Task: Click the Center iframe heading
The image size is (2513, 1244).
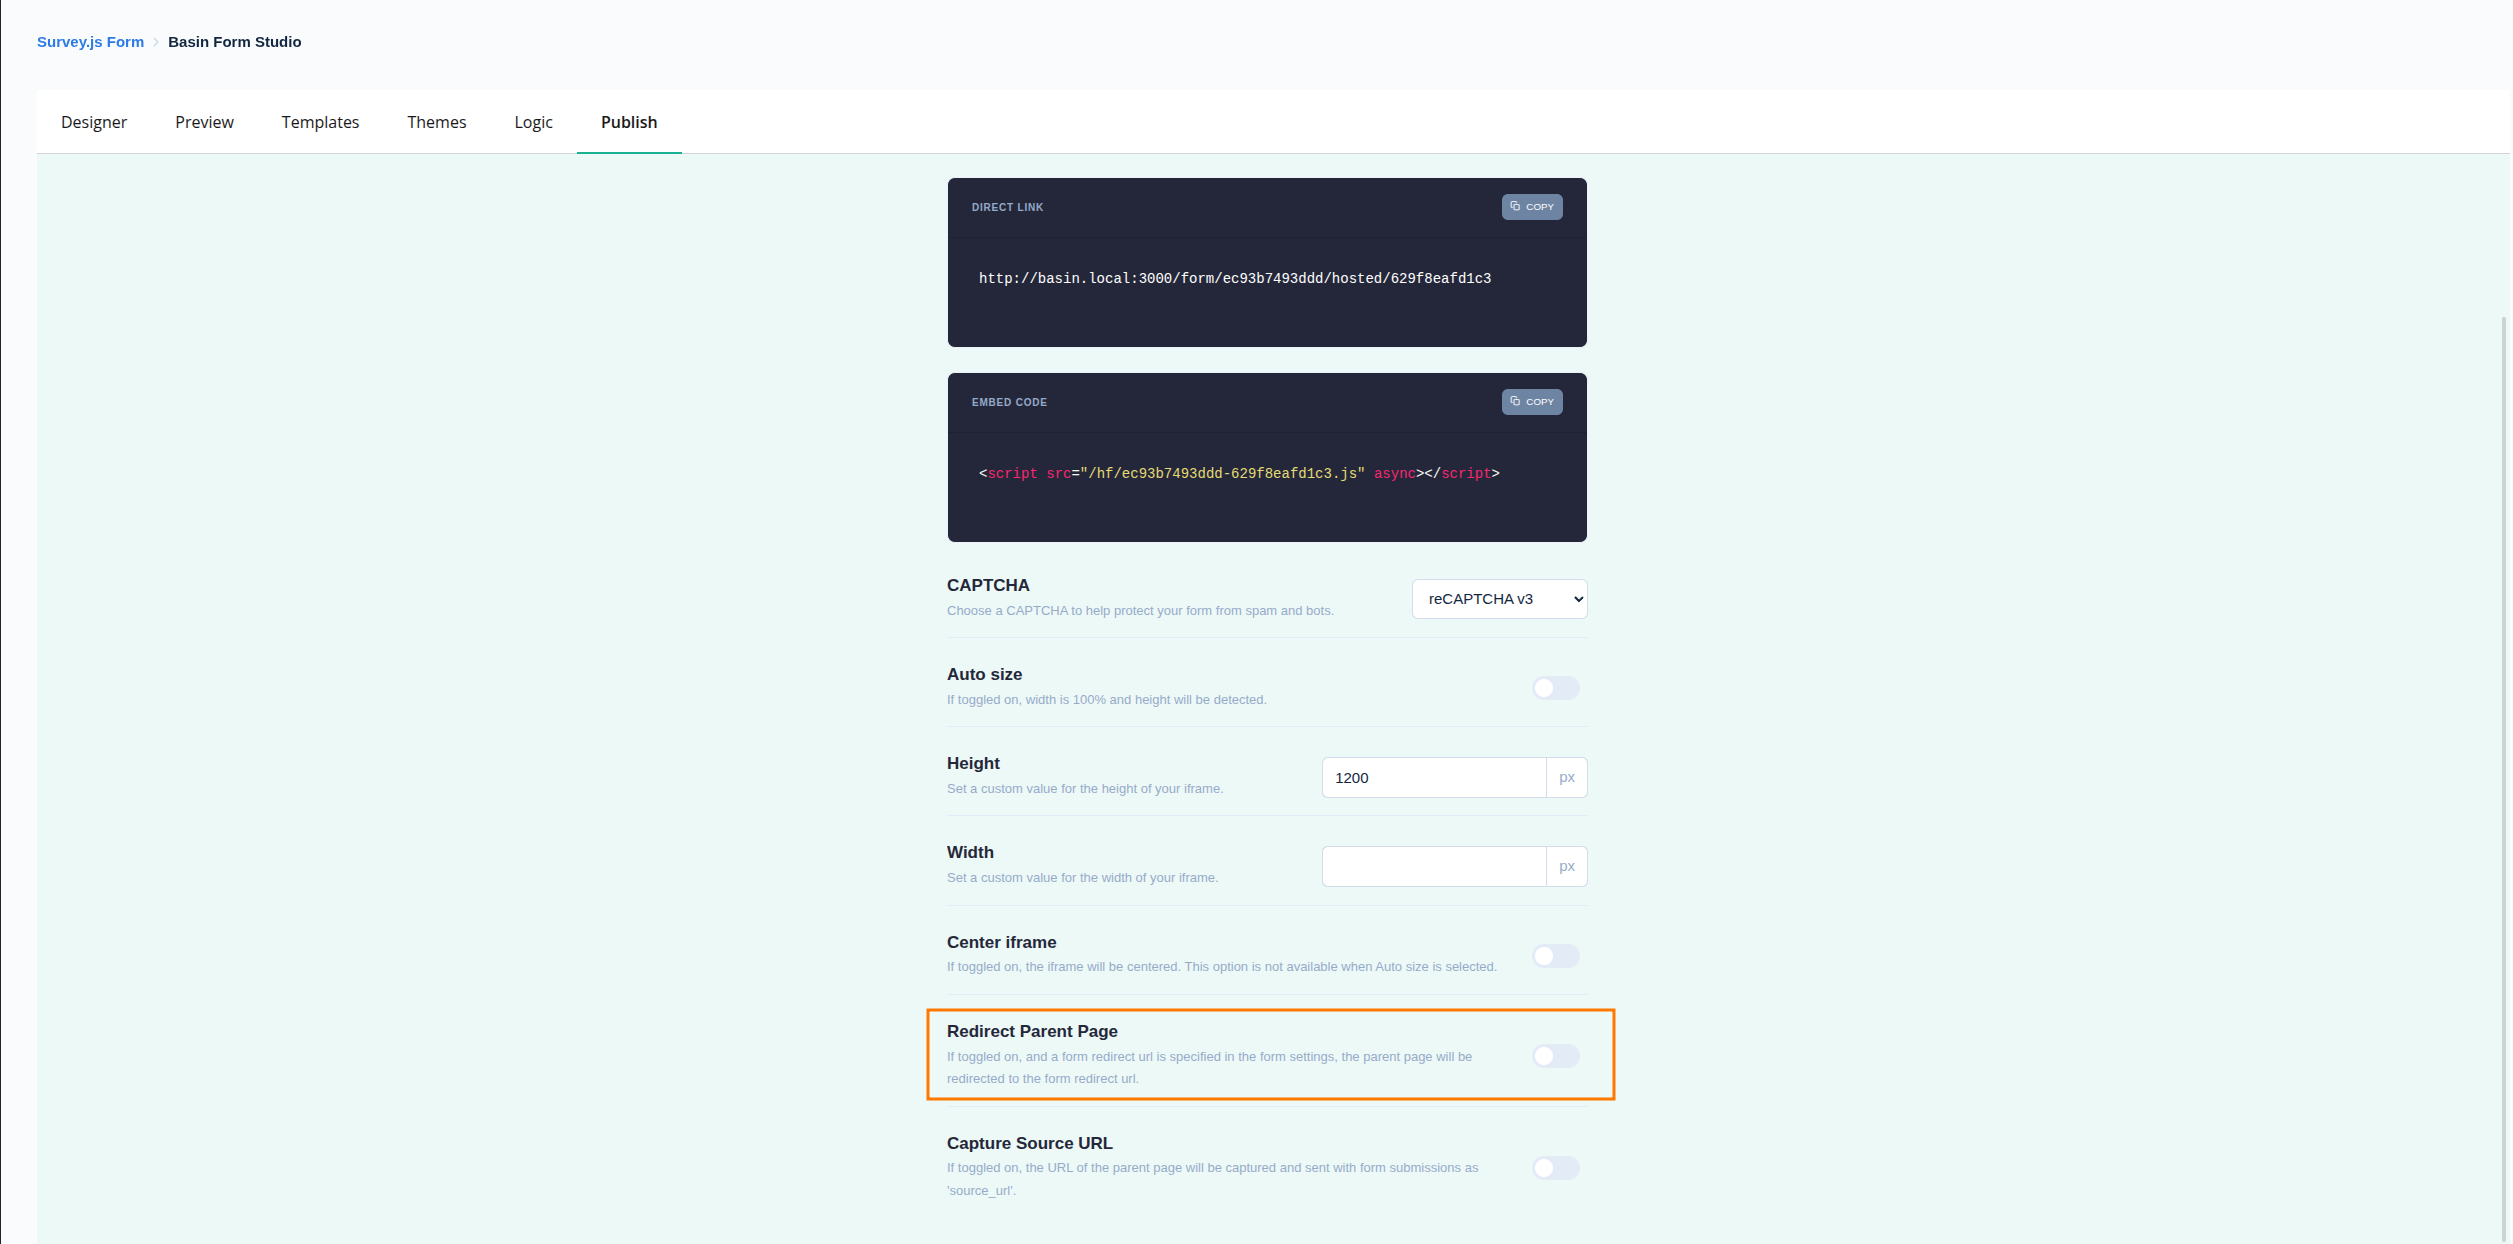Action: click(1001, 942)
